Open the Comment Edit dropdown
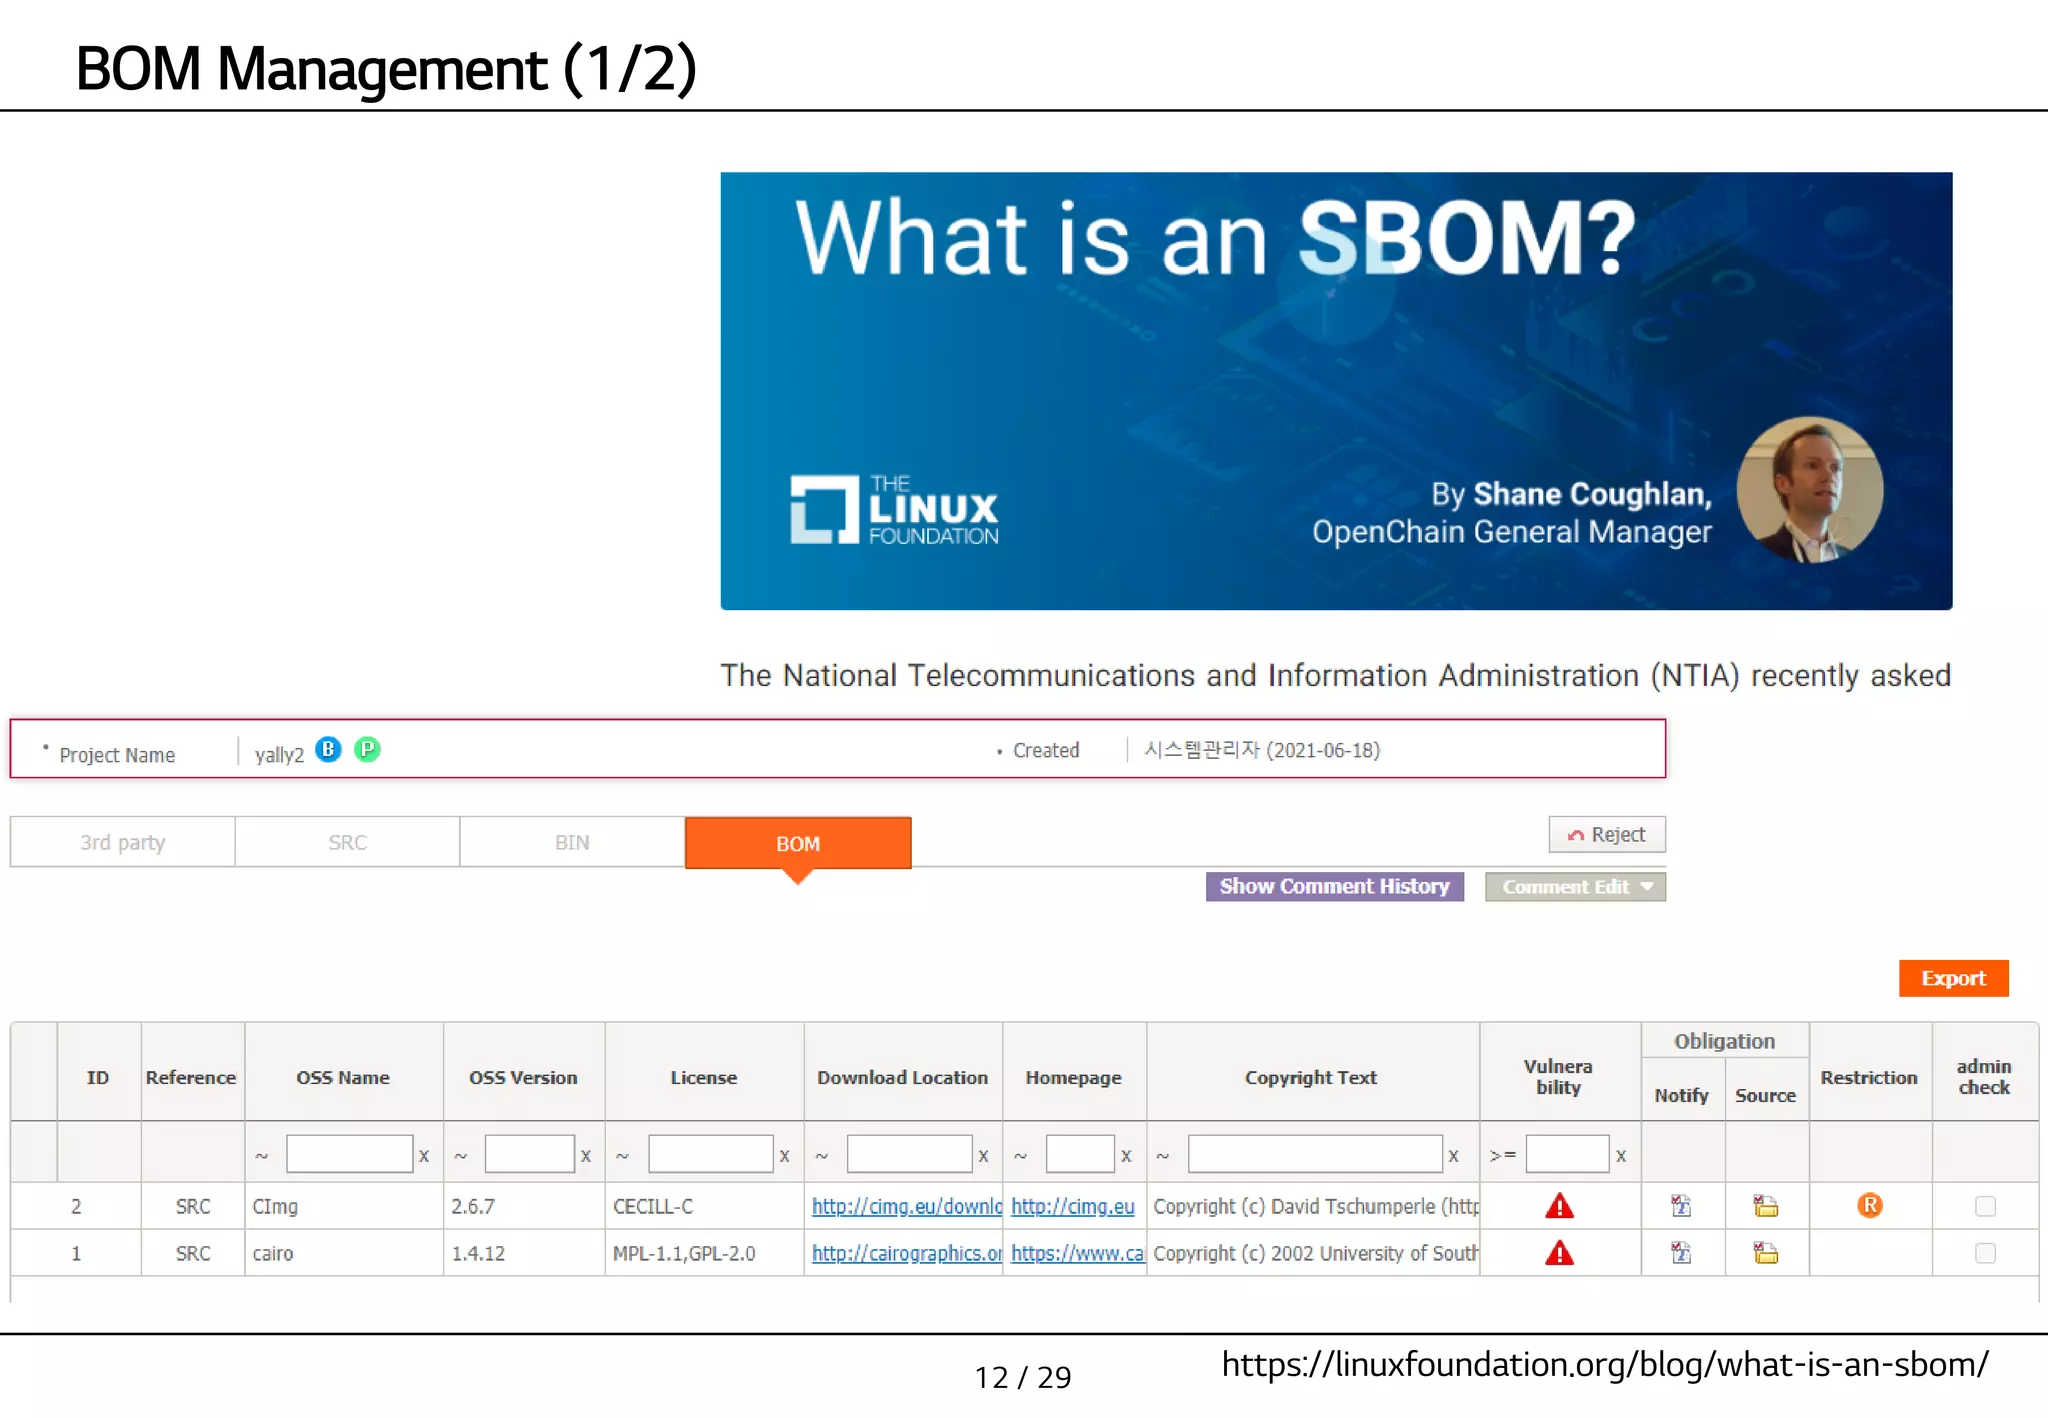Screen dimensions: 2048x1418 point(1575,887)
